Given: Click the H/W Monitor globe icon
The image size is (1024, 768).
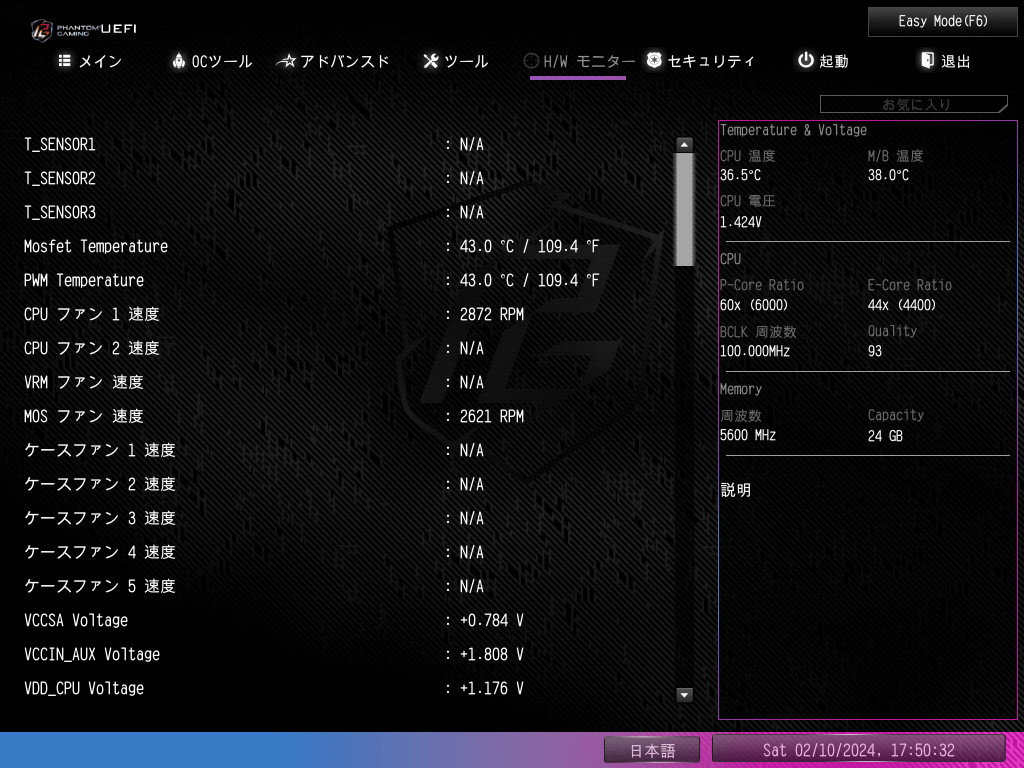Looking at the screenshot, I should click(x=531, y=61).
